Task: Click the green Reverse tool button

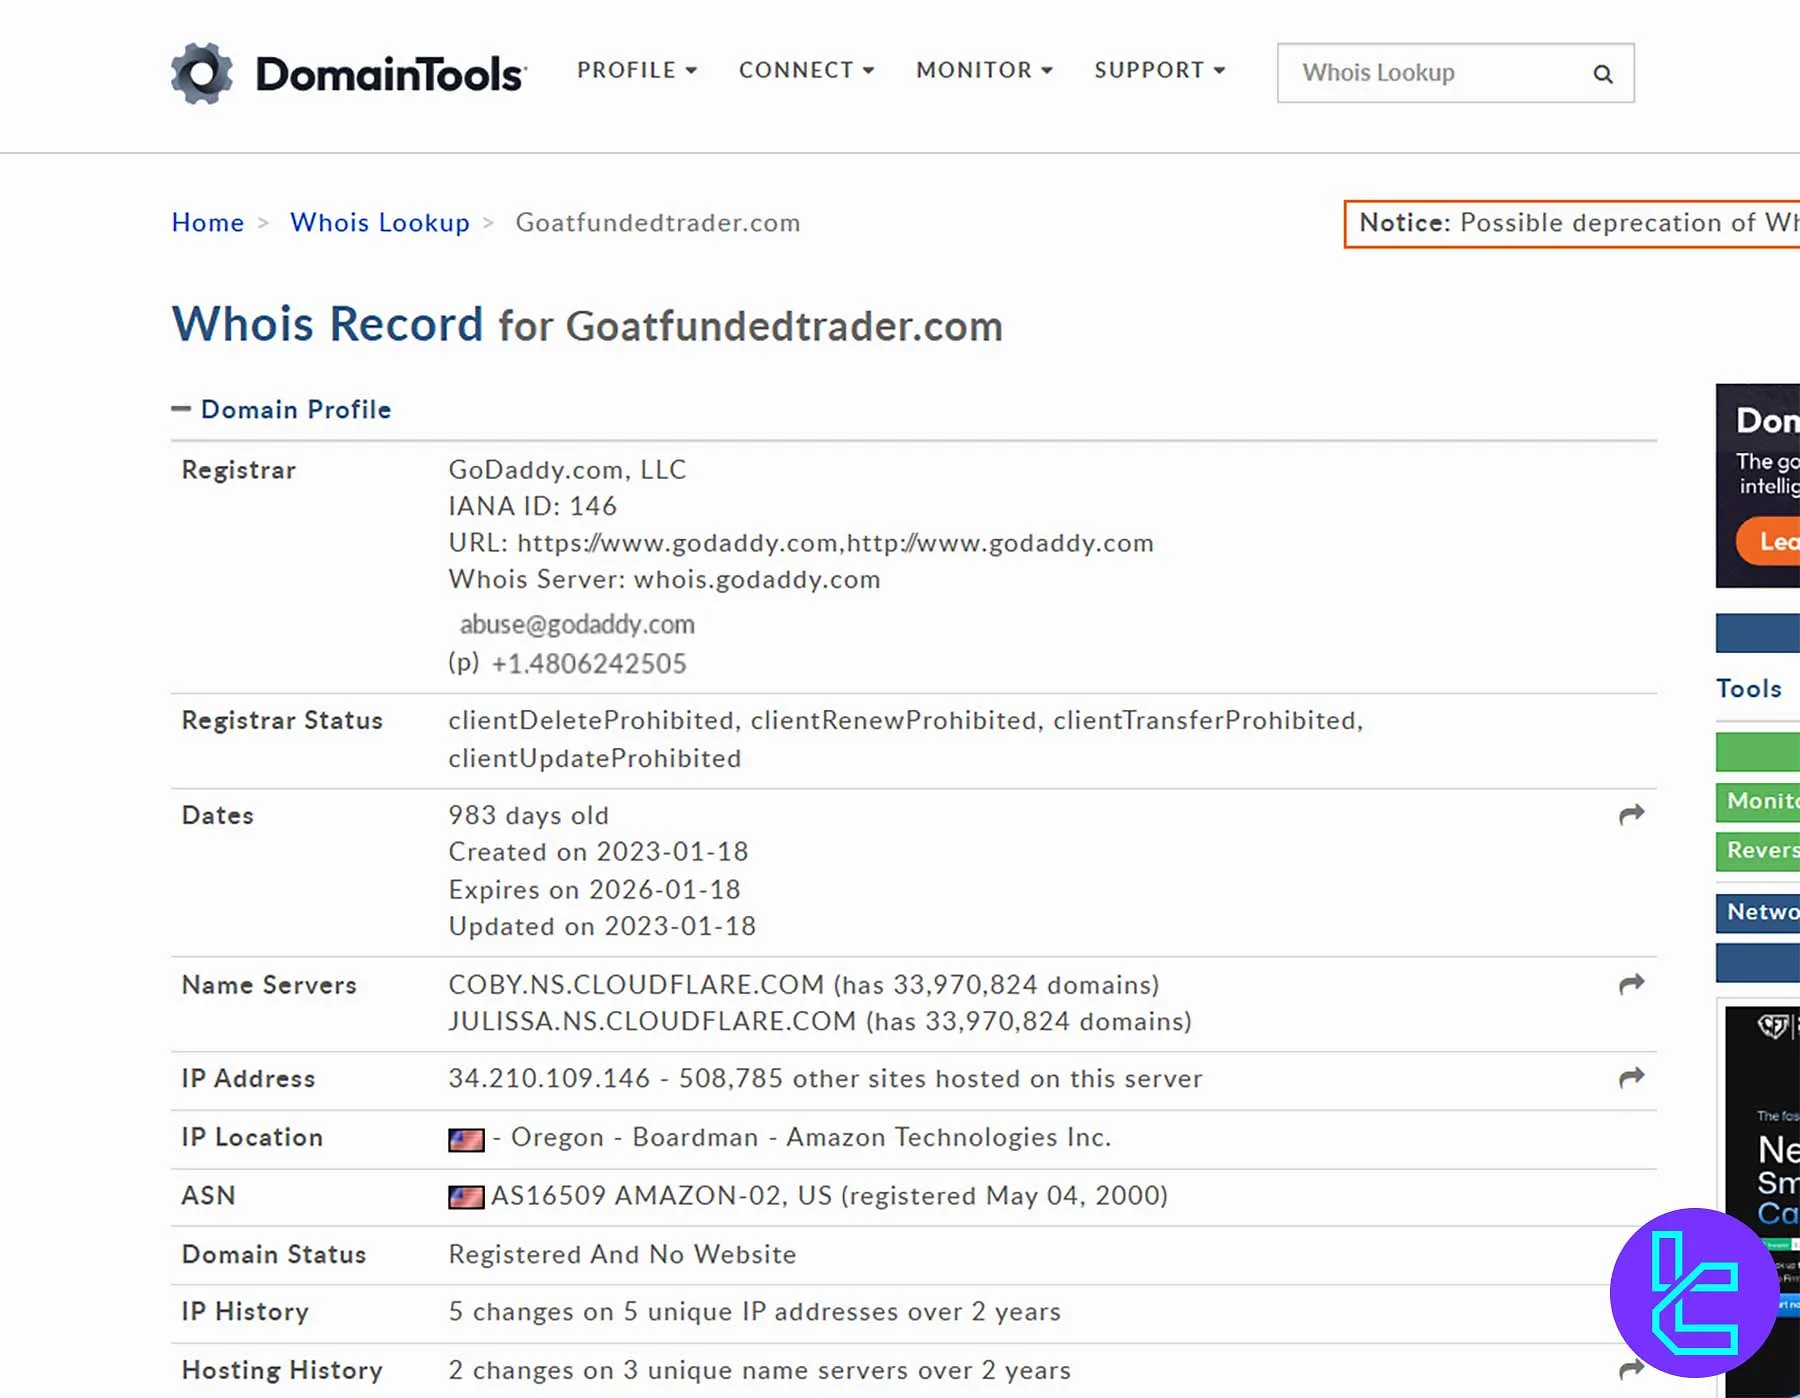Action: point(1759,850)
